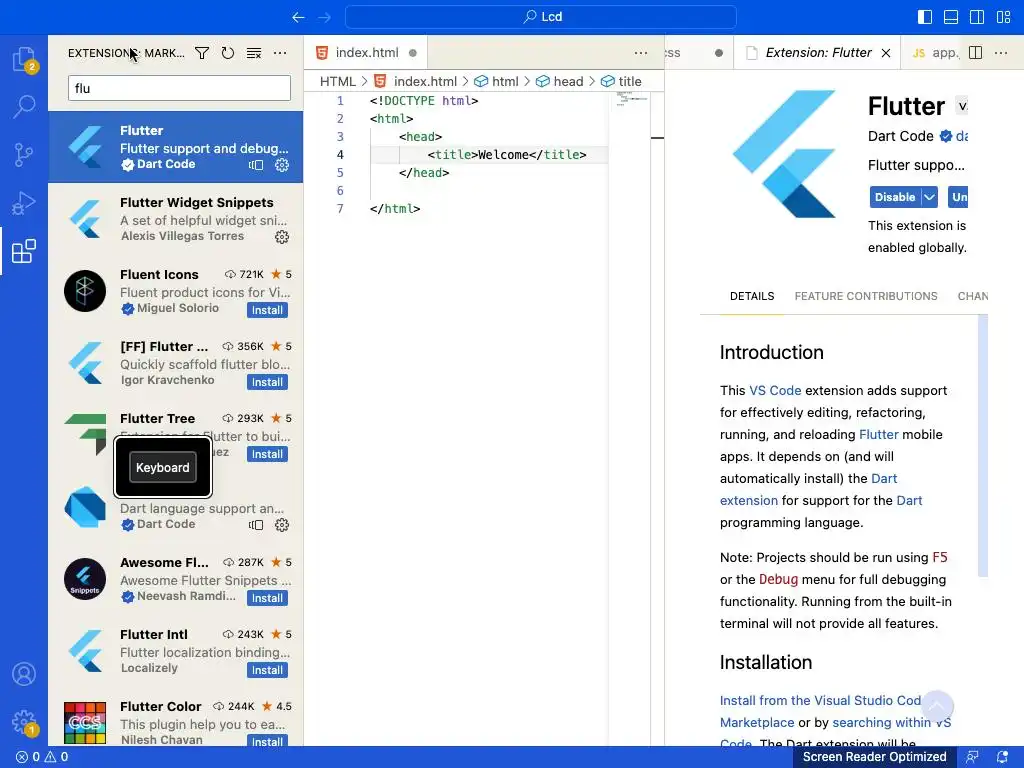Image resolution: width=1024 pixels, height=768 pixels.
Task: Click the command center search bar
Action: click(x=541, y=17)
